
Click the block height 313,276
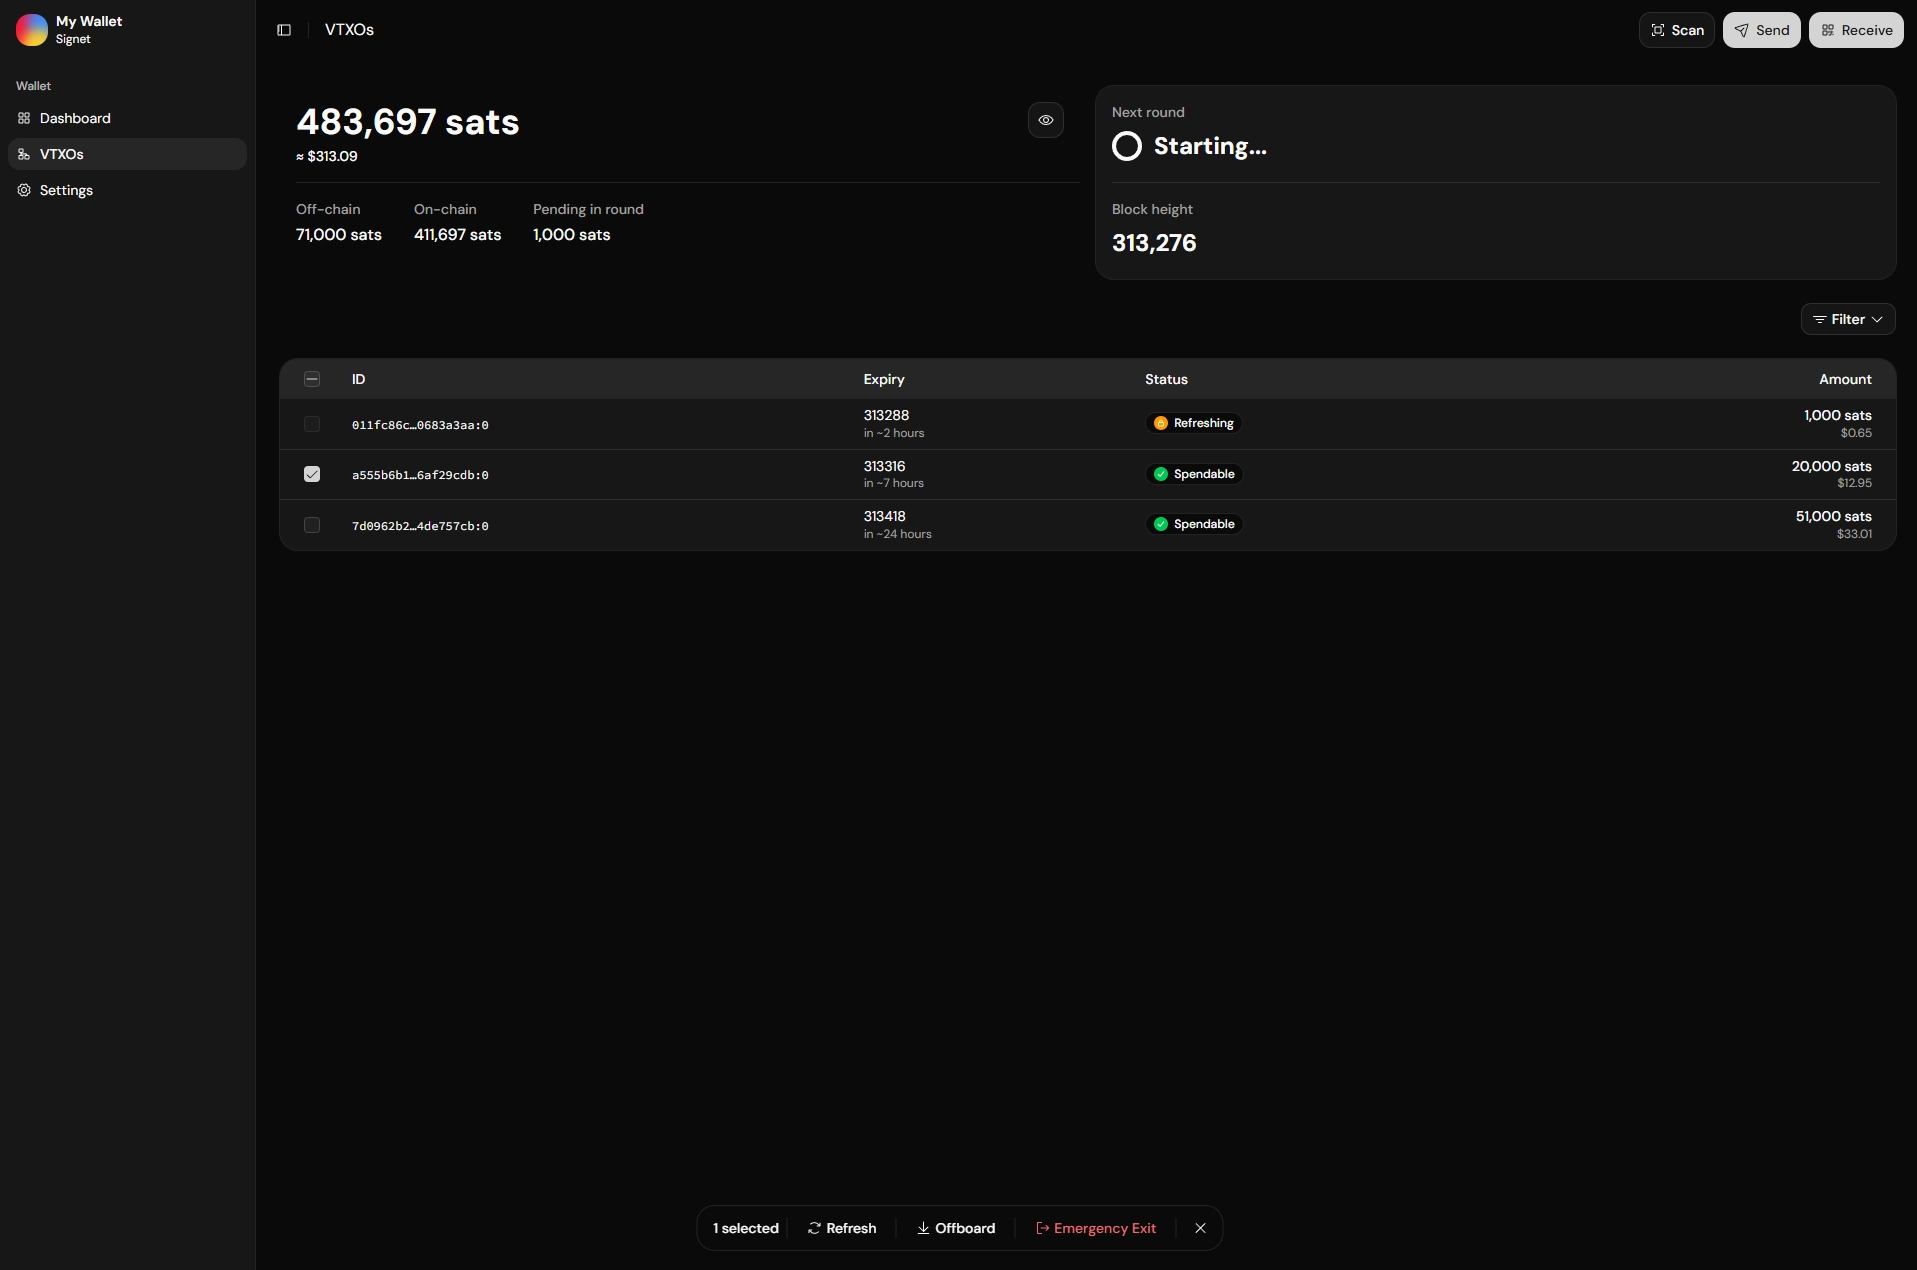1154,243
